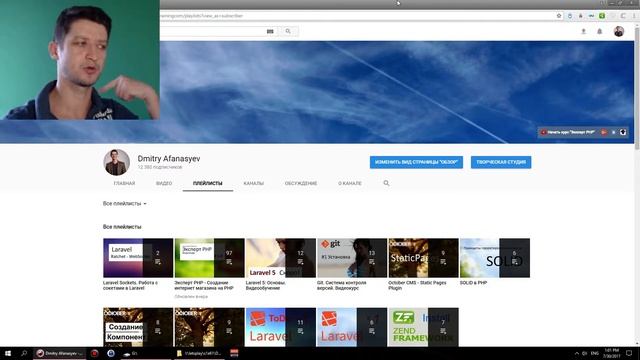Click the red round recorder icon on the taskbar
Viewport: 640px width, 360px height.
tap(94, 353)
